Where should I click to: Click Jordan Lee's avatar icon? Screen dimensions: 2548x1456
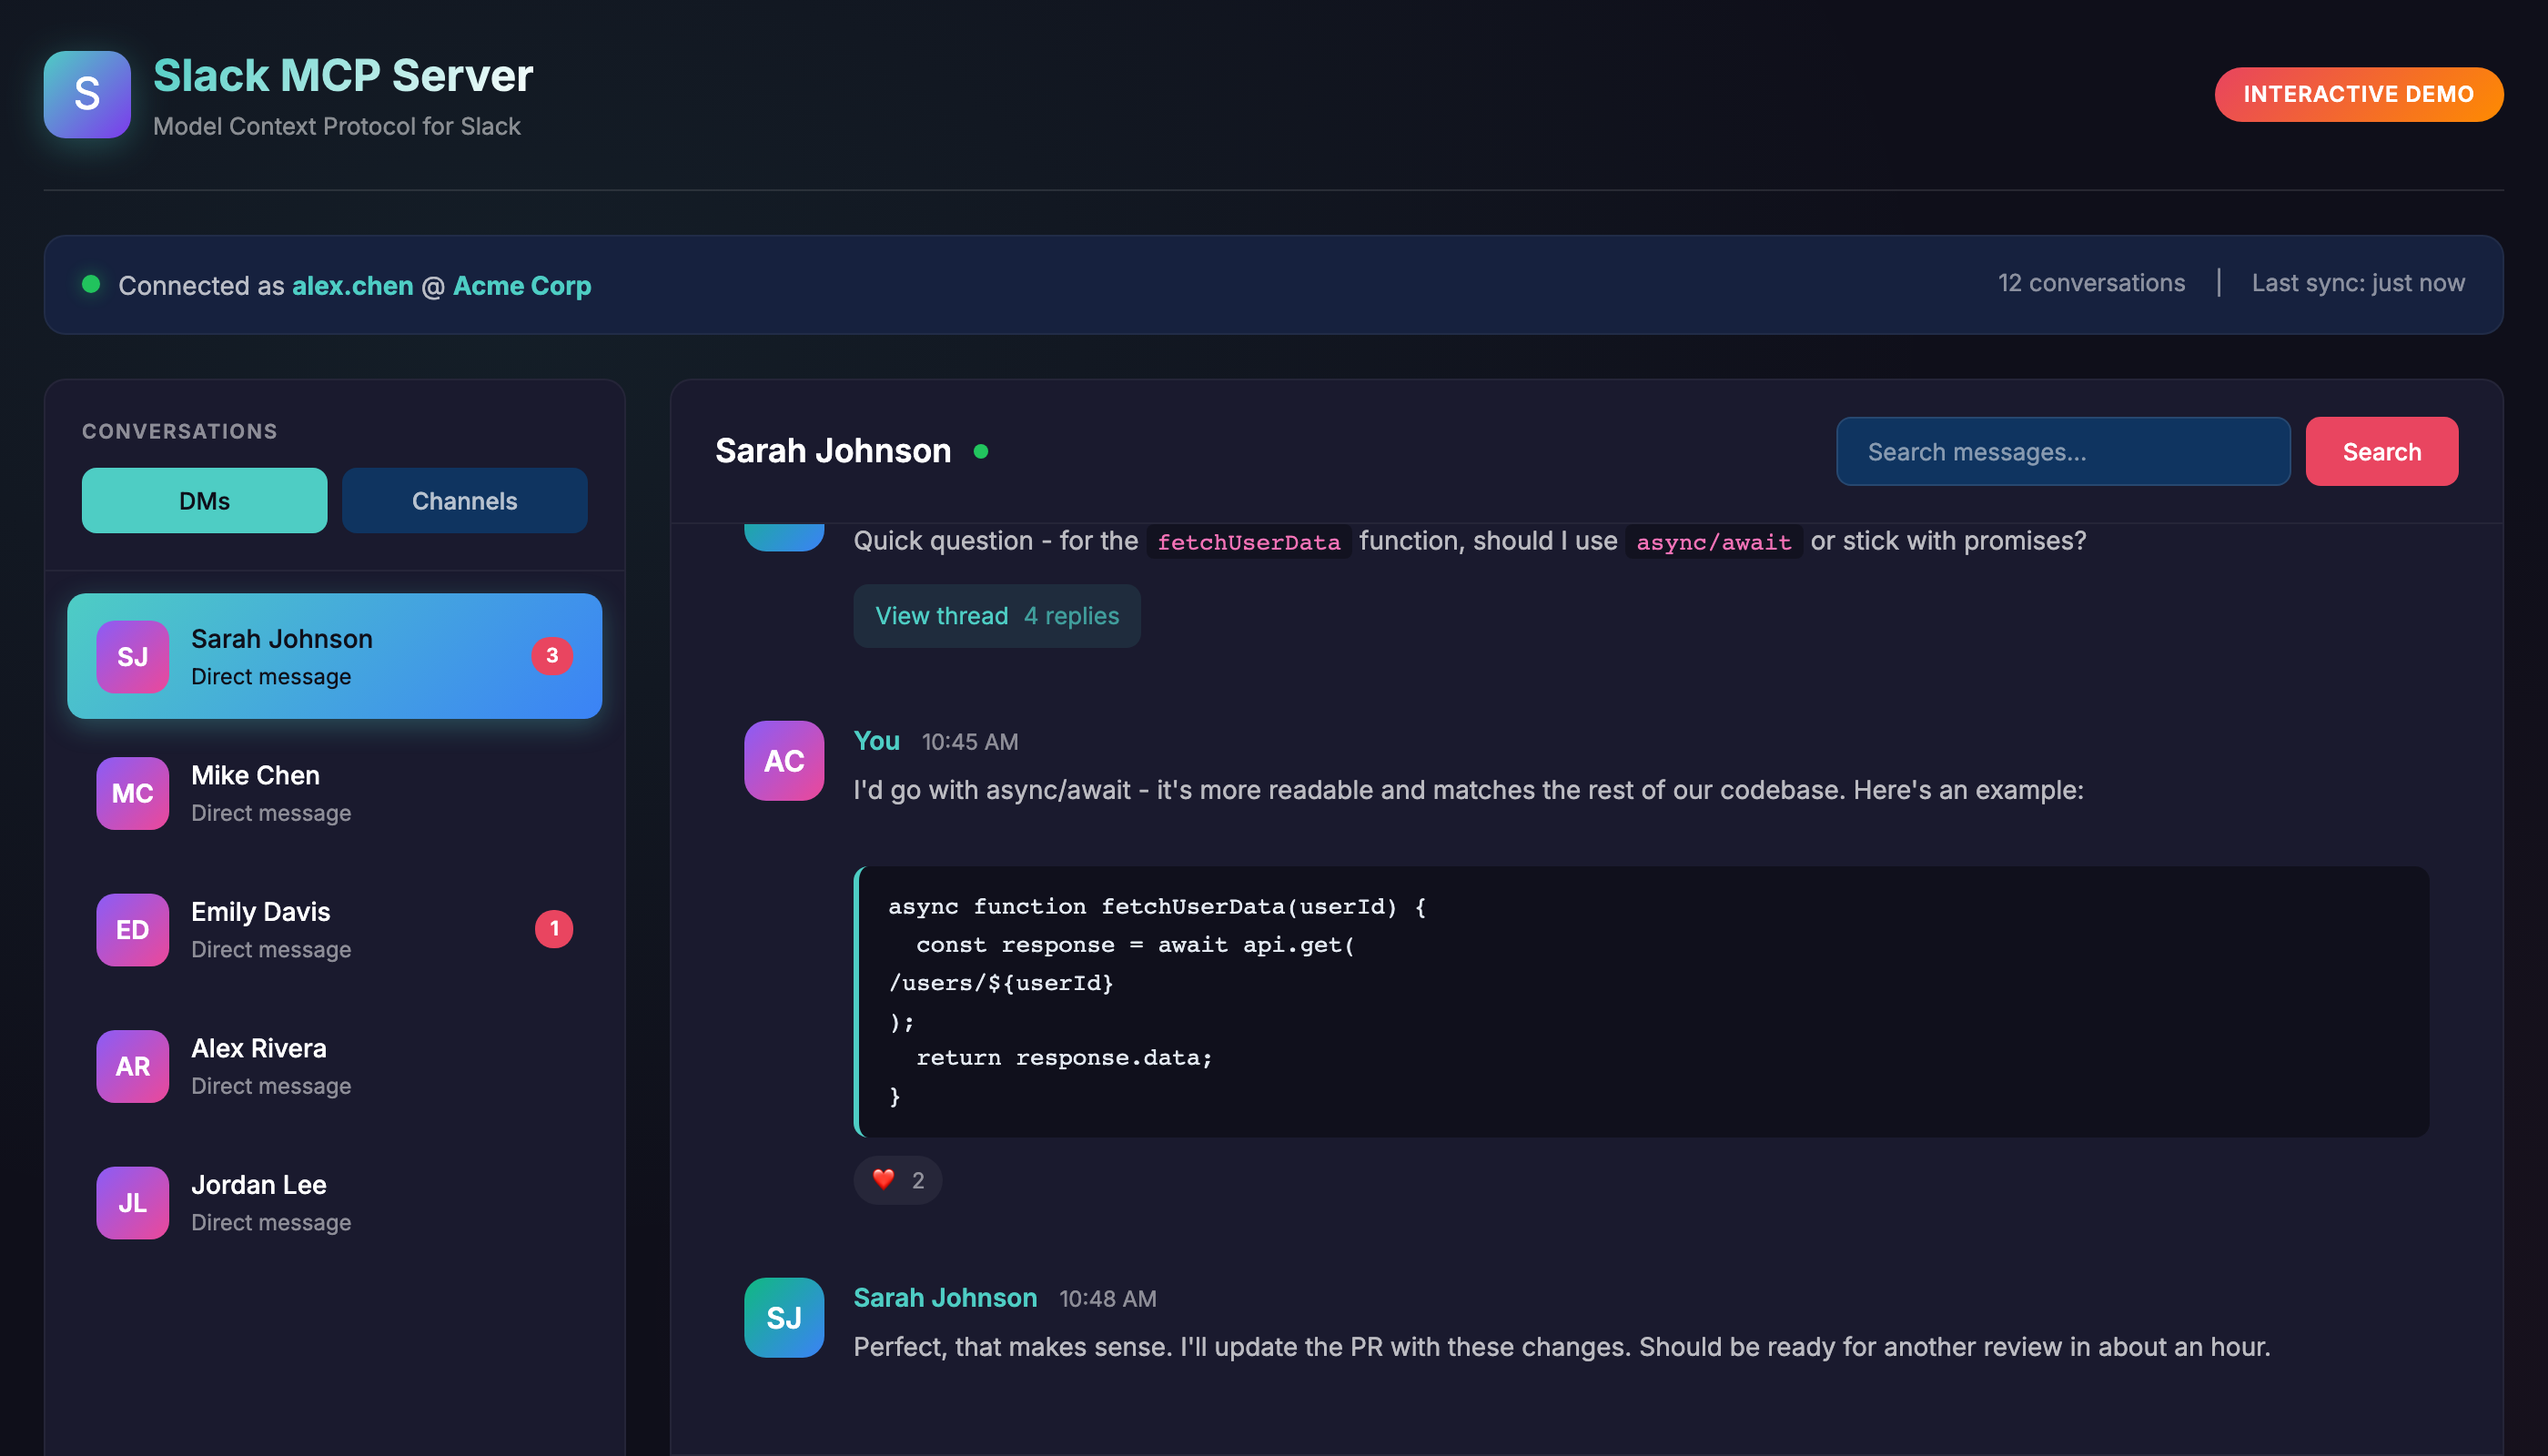click(x=131, y=1202)
